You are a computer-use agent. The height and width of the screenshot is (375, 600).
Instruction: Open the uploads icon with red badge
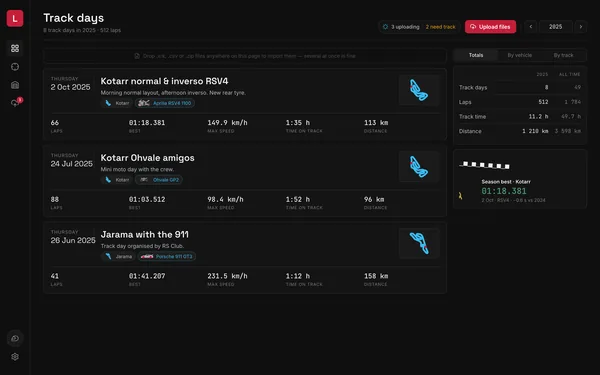point(15,103)
